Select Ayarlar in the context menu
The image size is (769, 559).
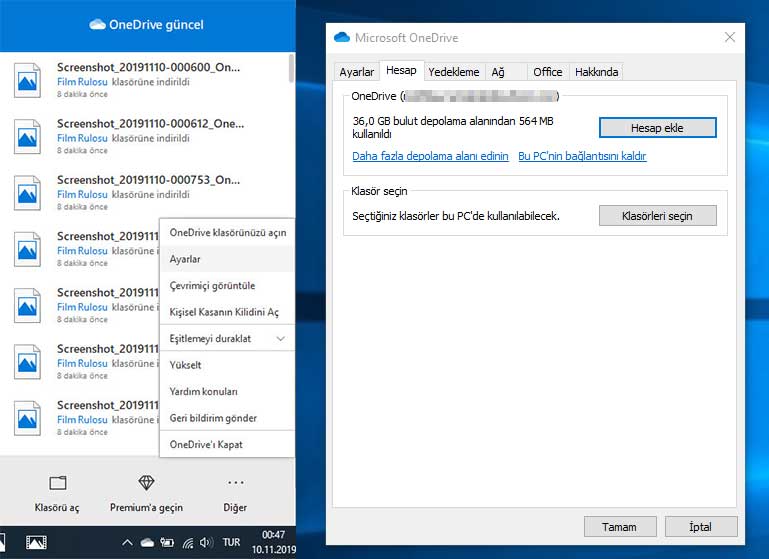(x=228, y=259)
